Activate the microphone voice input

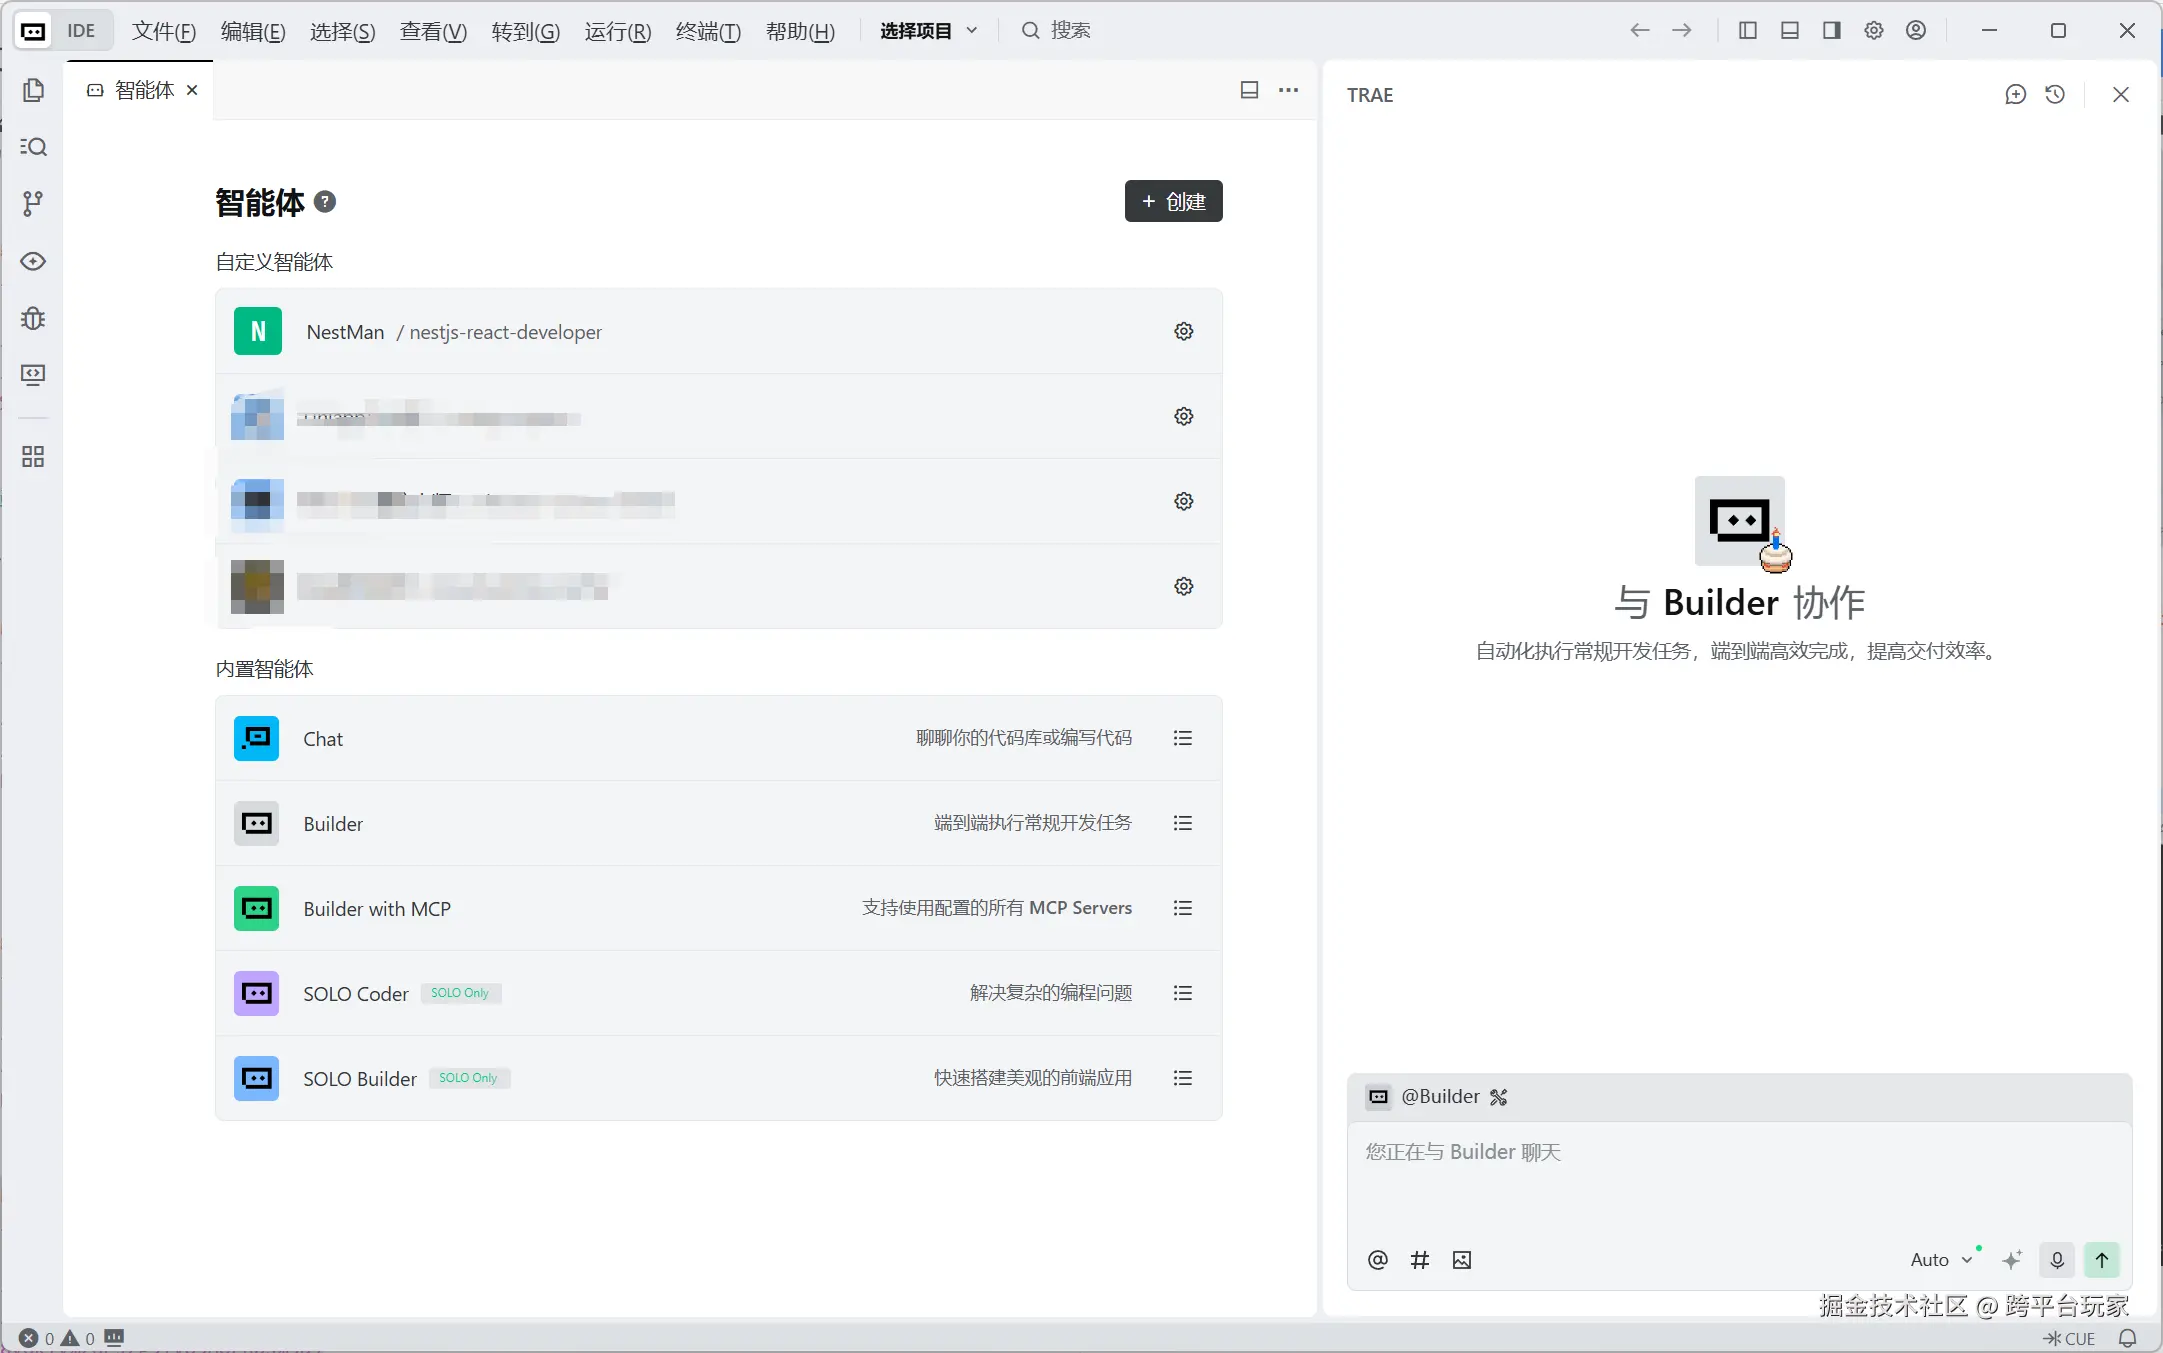(2057, 1260)
